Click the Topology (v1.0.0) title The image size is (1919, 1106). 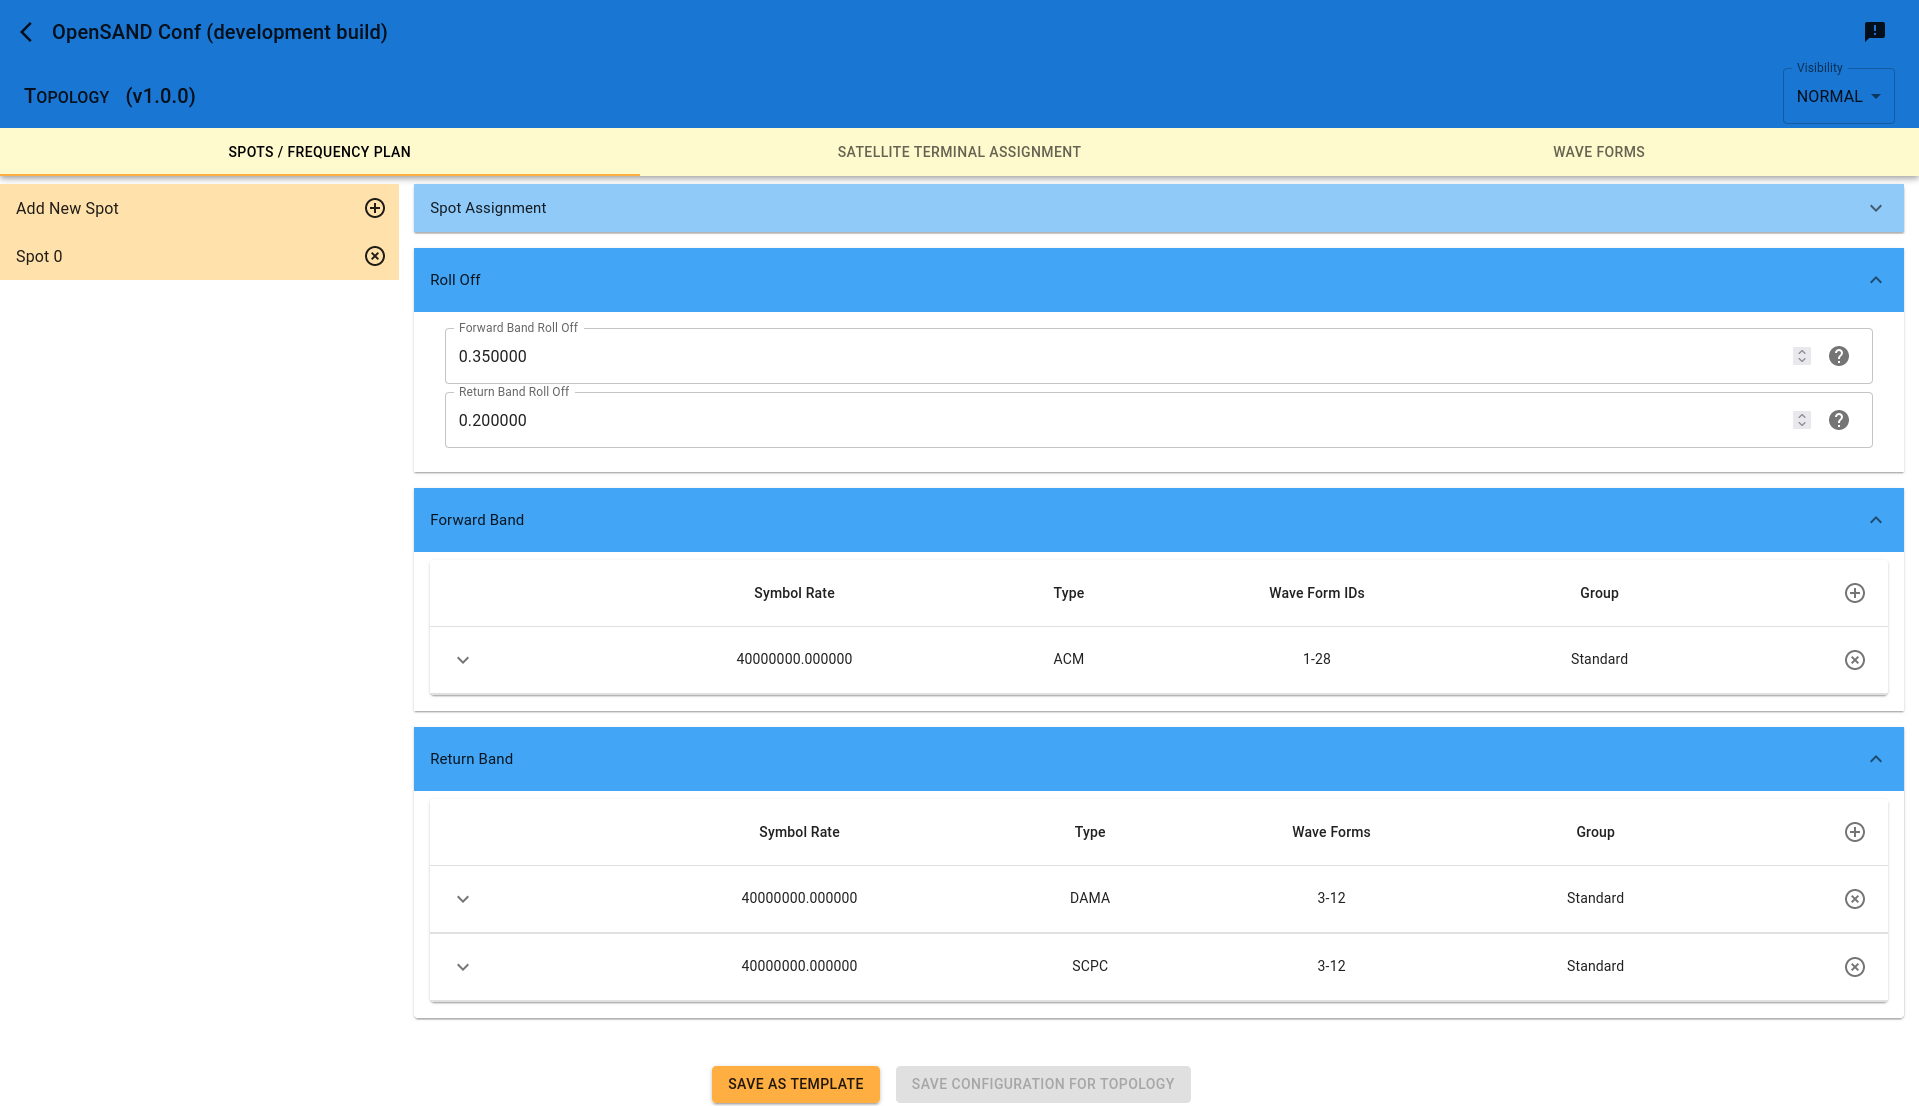[x=110, y=96]
